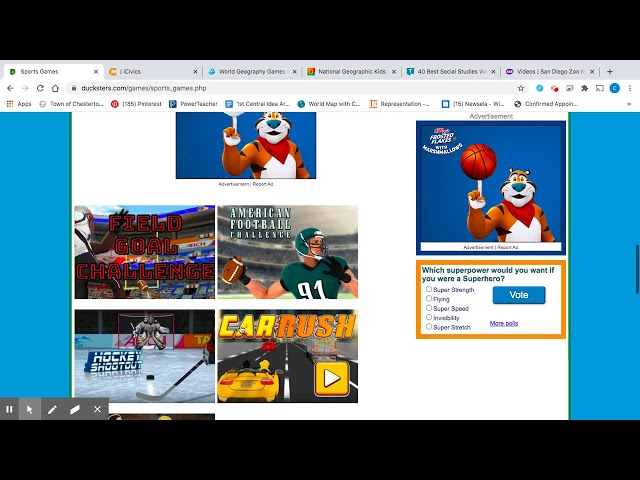The height and width of the screenshot is (480, 640).
Task: Open the Chrome three-dot menu
Action: point(630,88)
